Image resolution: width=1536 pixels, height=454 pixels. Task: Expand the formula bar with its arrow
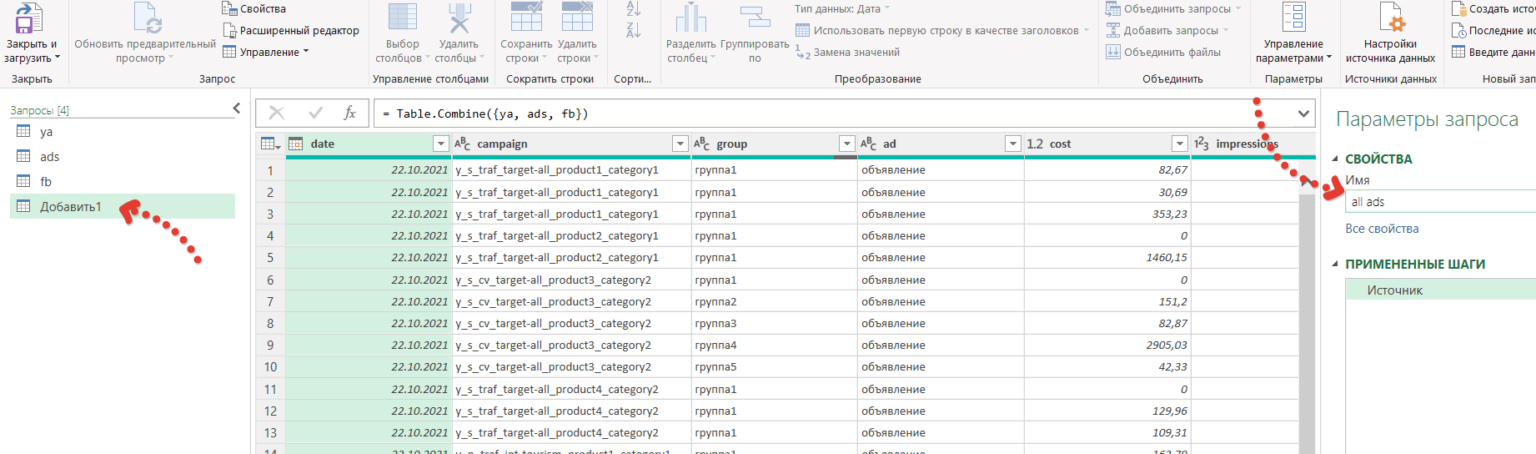[x=1304, y=114]
